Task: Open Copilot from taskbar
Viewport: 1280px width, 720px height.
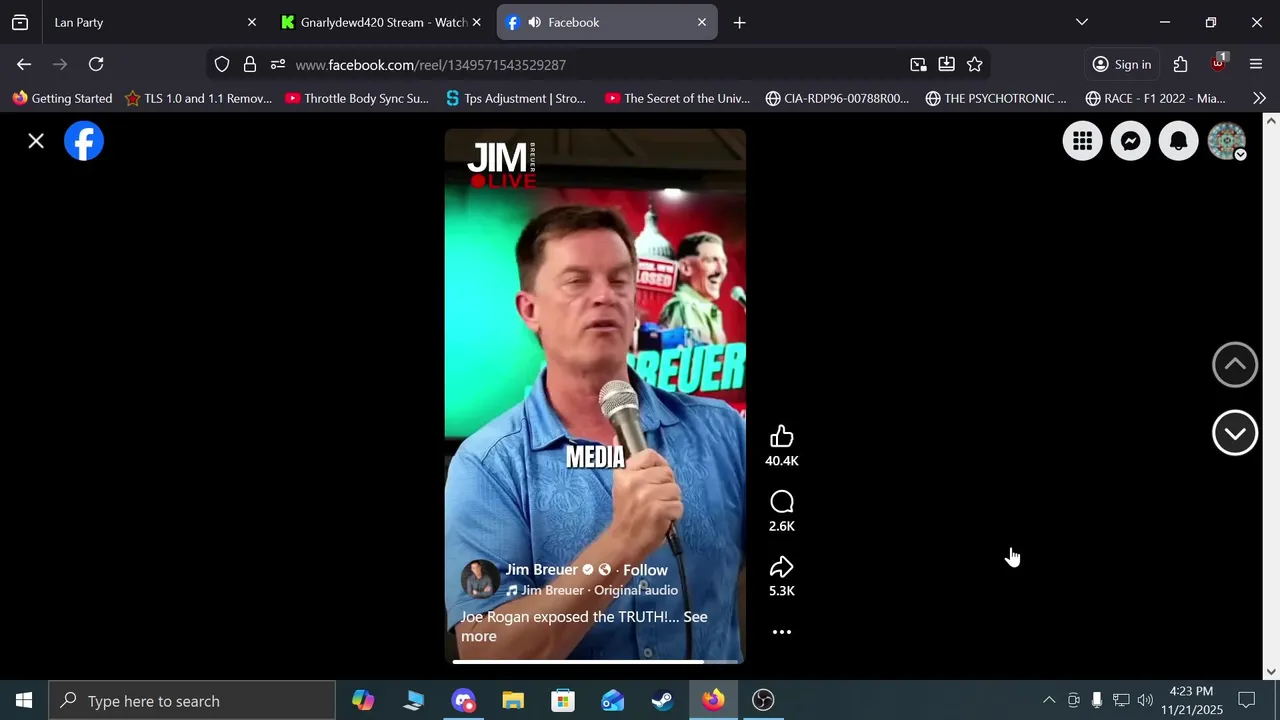Action: coord(363,700)
